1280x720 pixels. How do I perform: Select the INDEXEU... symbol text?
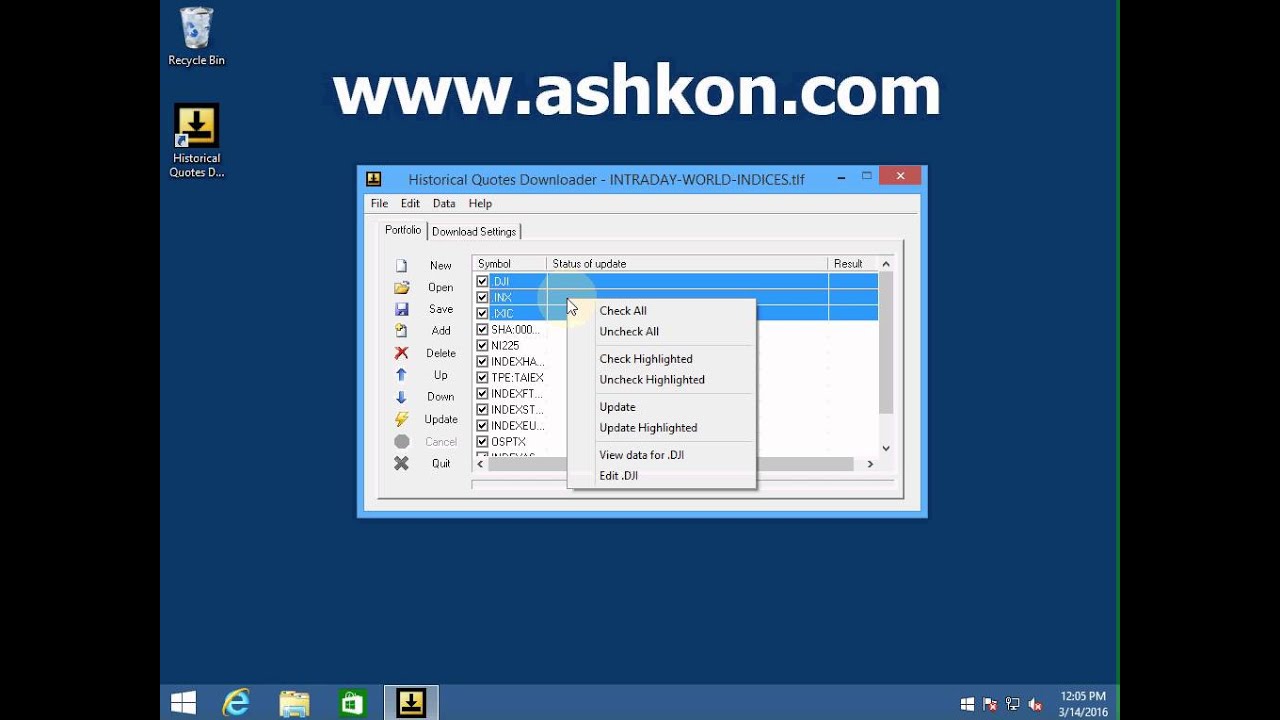[x=518, y=426]
